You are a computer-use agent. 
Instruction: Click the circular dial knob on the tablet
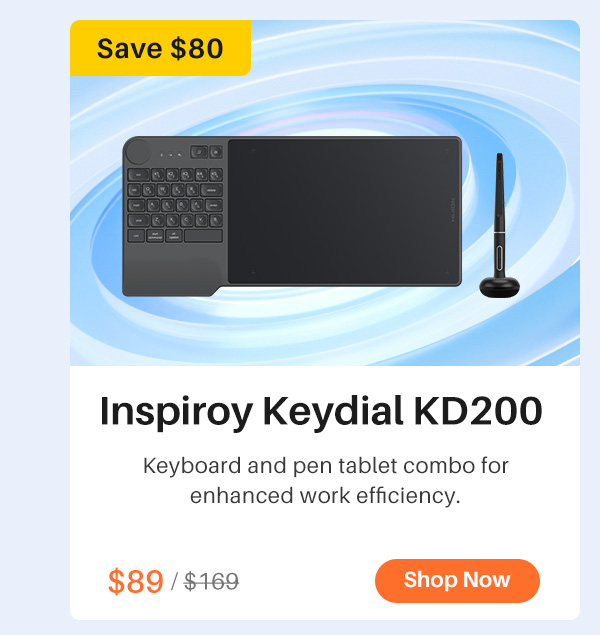138,152
